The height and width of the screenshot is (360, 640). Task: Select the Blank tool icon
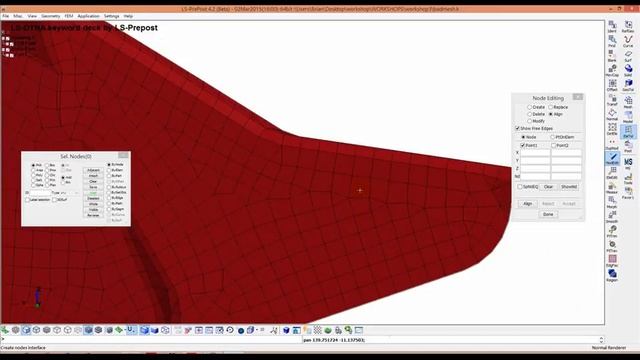[612, 56]
